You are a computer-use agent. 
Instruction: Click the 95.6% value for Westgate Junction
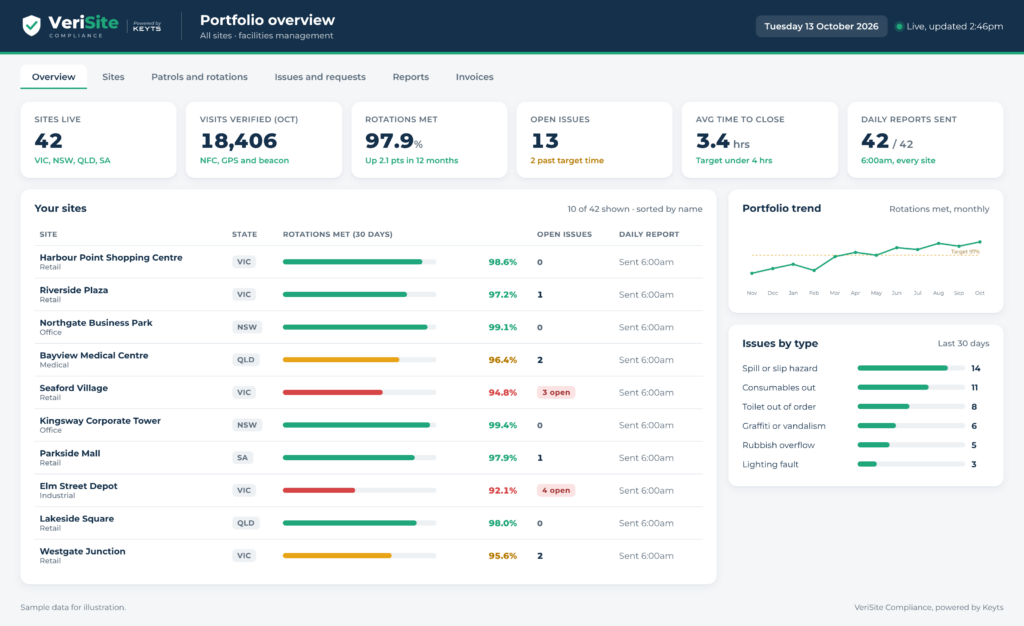click(503, 556)
